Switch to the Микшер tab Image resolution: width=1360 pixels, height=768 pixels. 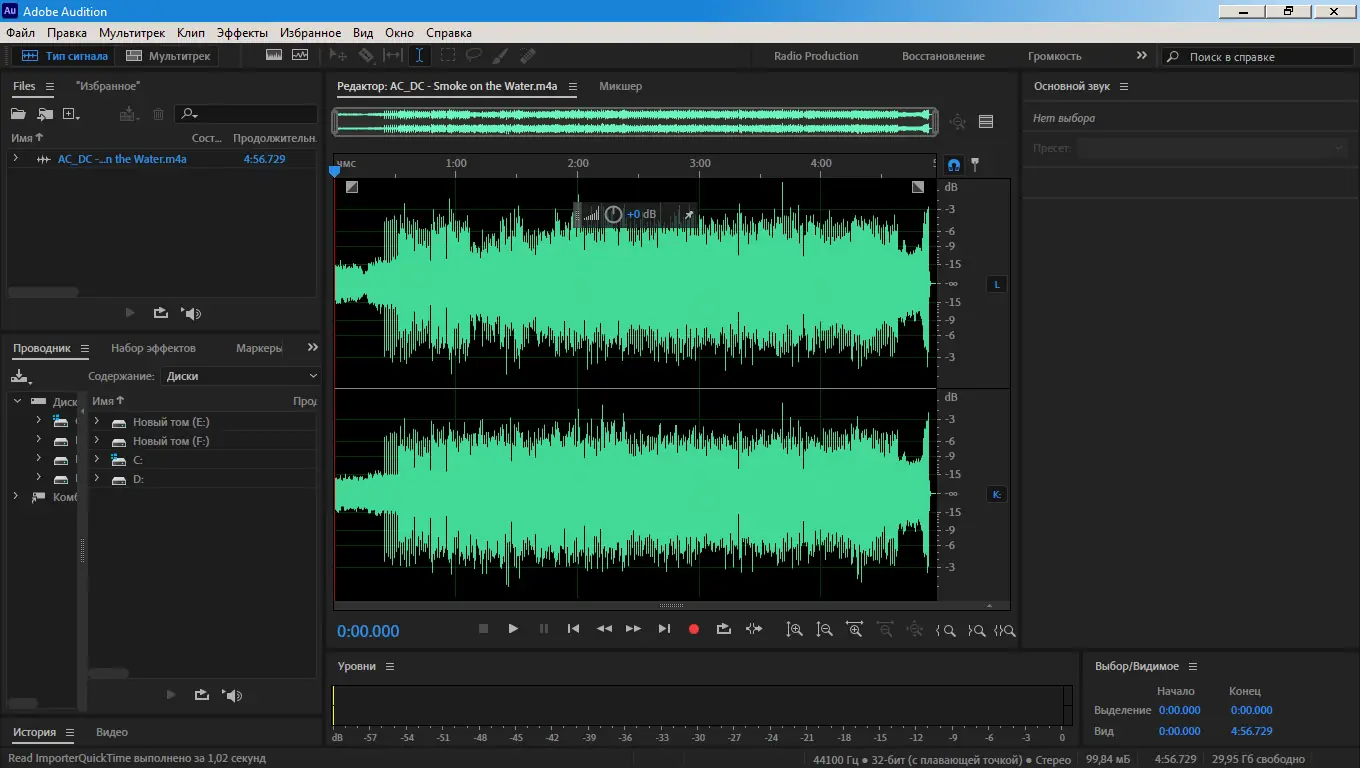tap(620, 86)
